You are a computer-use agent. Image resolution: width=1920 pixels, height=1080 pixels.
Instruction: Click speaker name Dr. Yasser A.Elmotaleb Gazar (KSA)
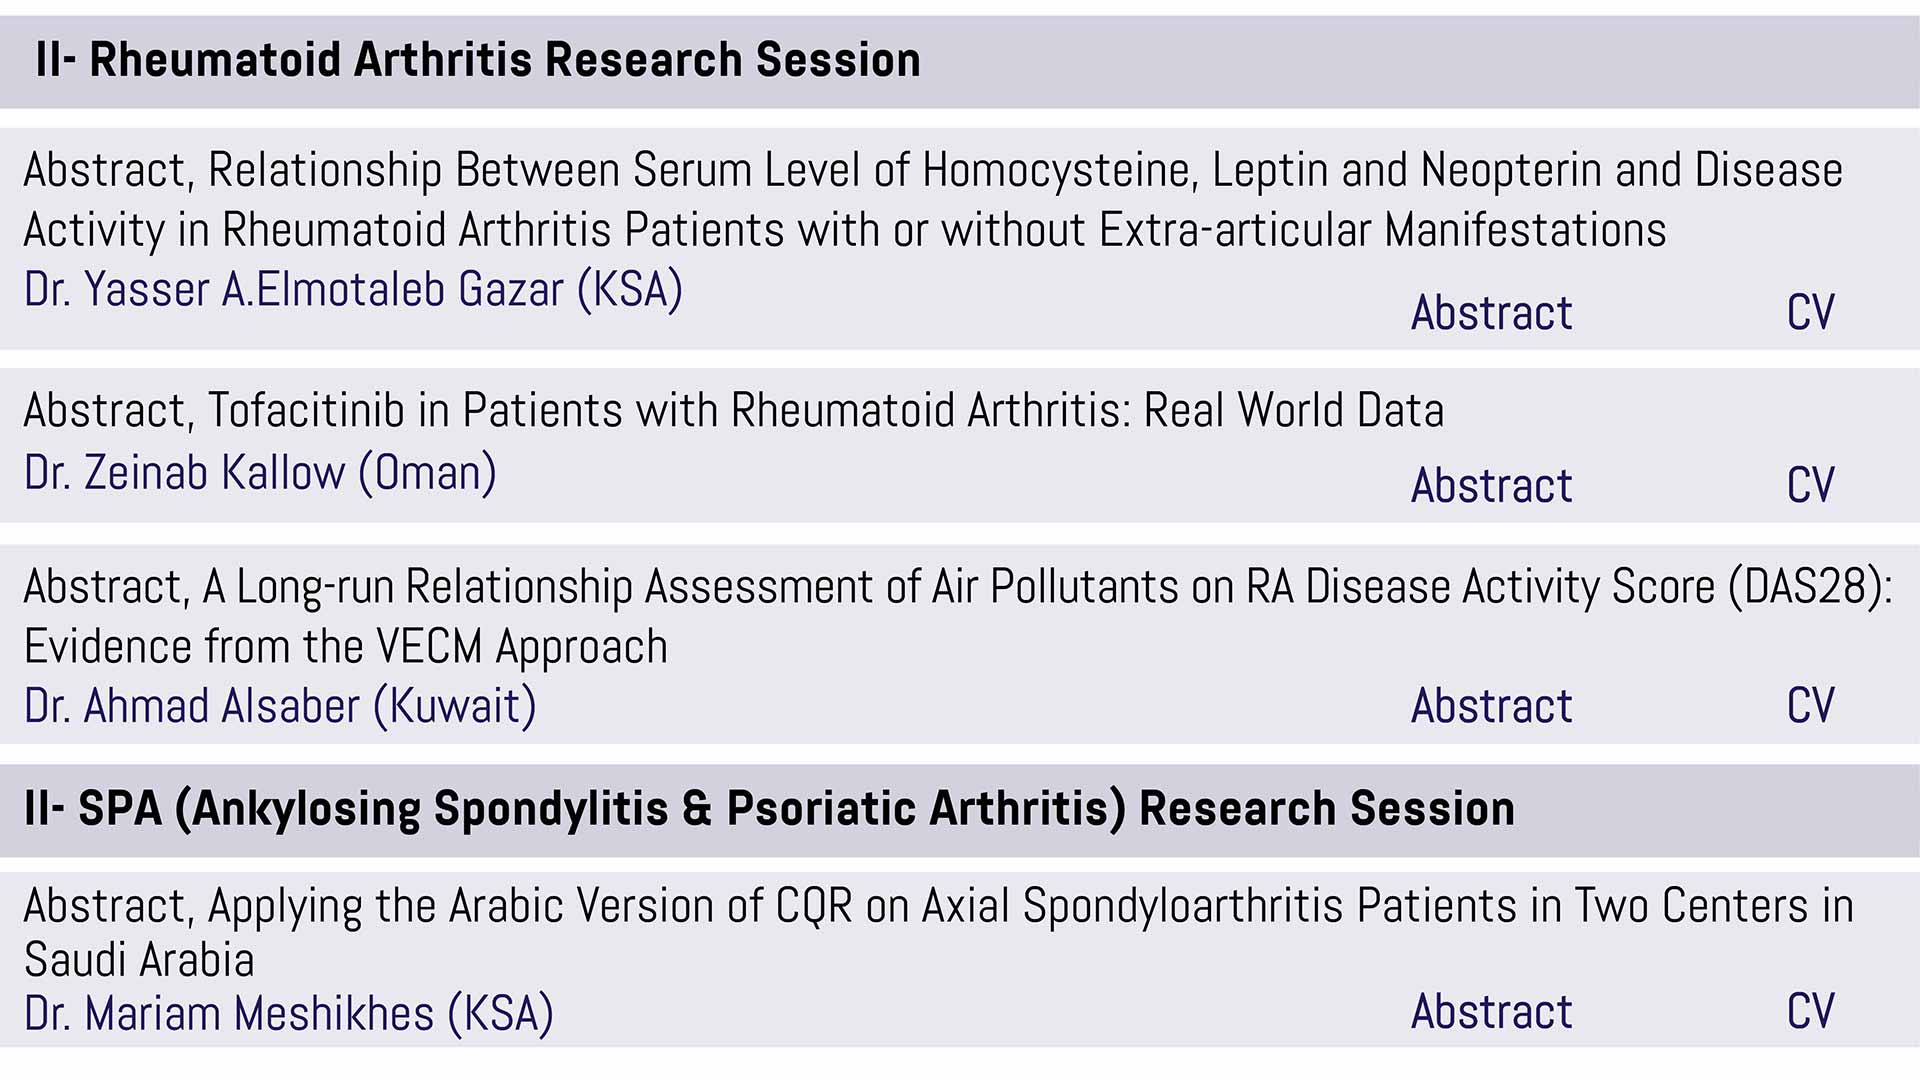[353, 290]
